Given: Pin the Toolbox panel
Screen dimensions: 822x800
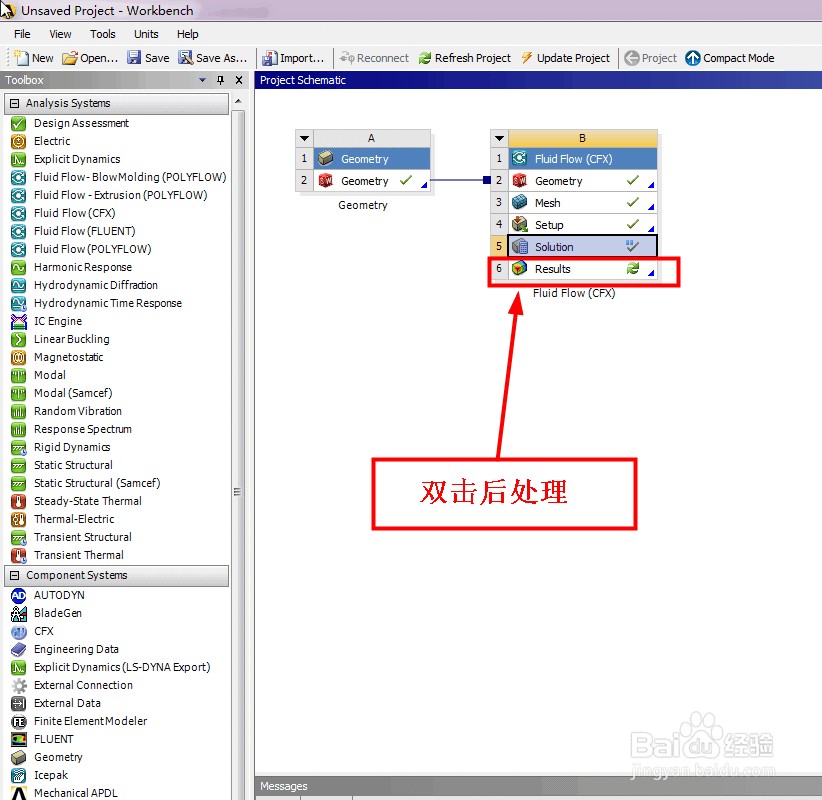Looking at the screenshot, I should pyautogui.click(x=220, y=80).
